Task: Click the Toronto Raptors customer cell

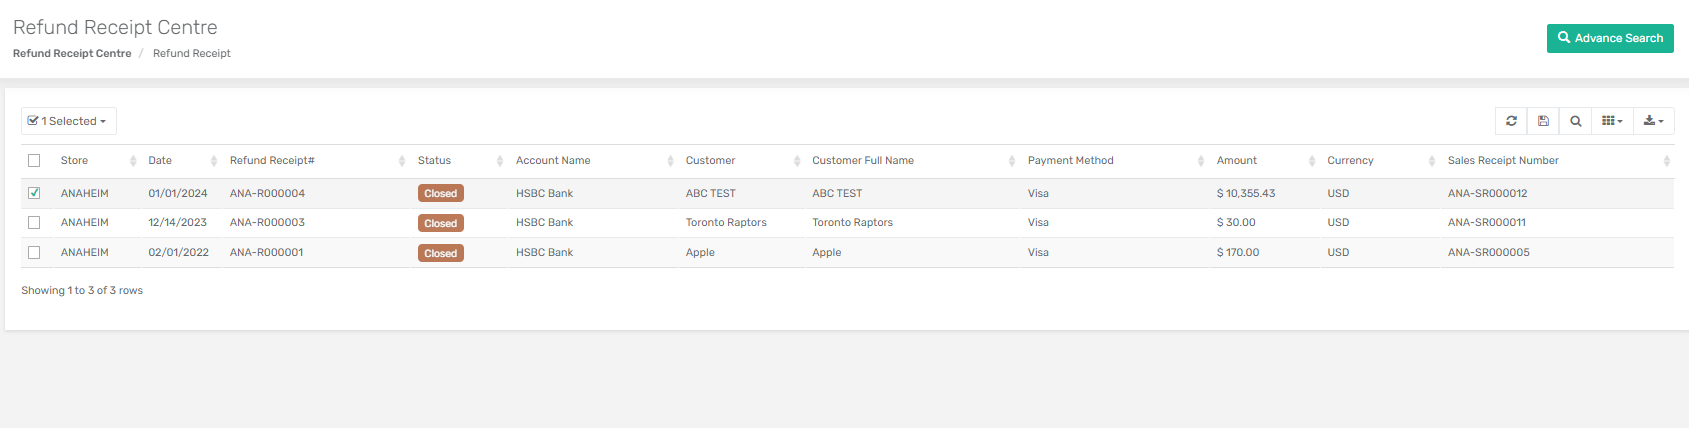Action: 726,223
